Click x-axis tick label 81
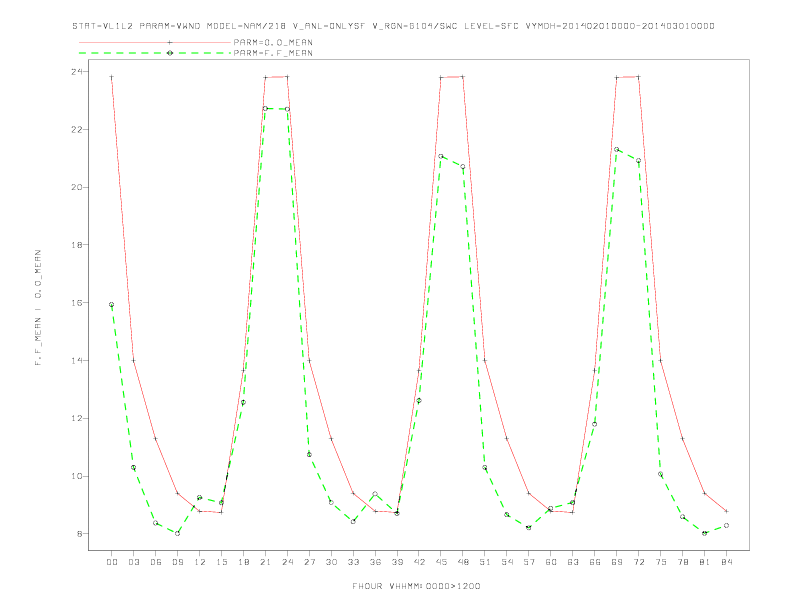The image size is (792, 612). [705, 562]
